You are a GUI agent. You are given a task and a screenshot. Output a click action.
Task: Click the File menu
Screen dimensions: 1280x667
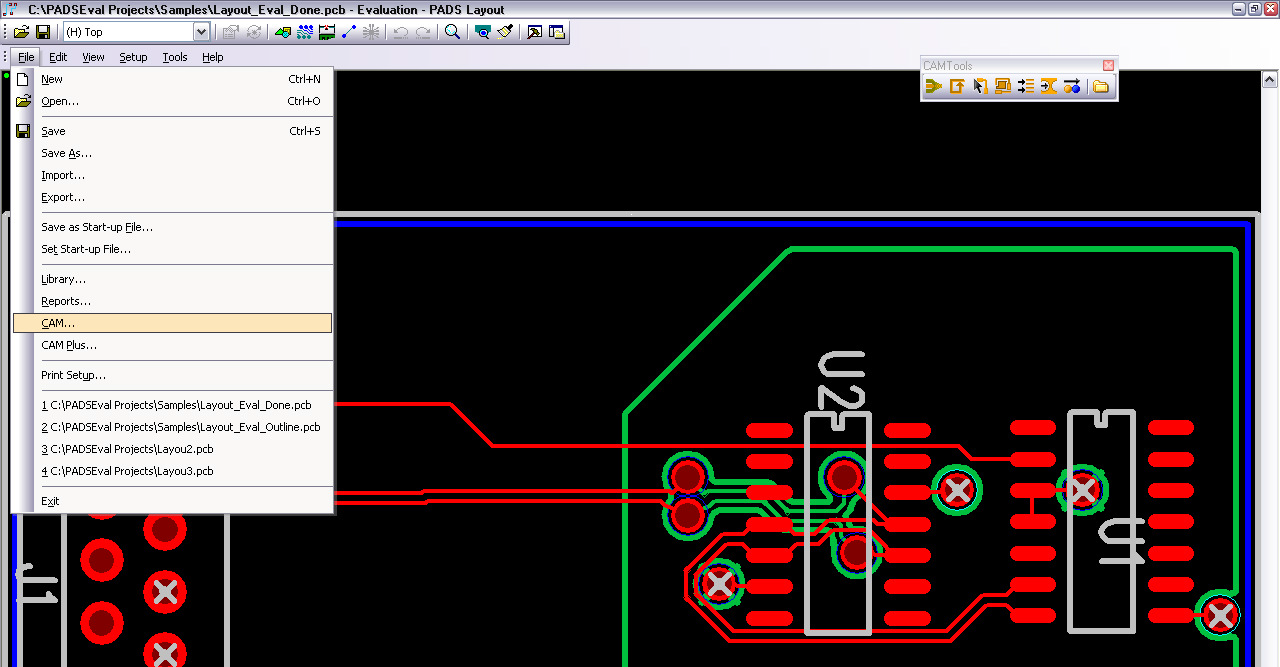pyautogui.click(x=26, y=57)
